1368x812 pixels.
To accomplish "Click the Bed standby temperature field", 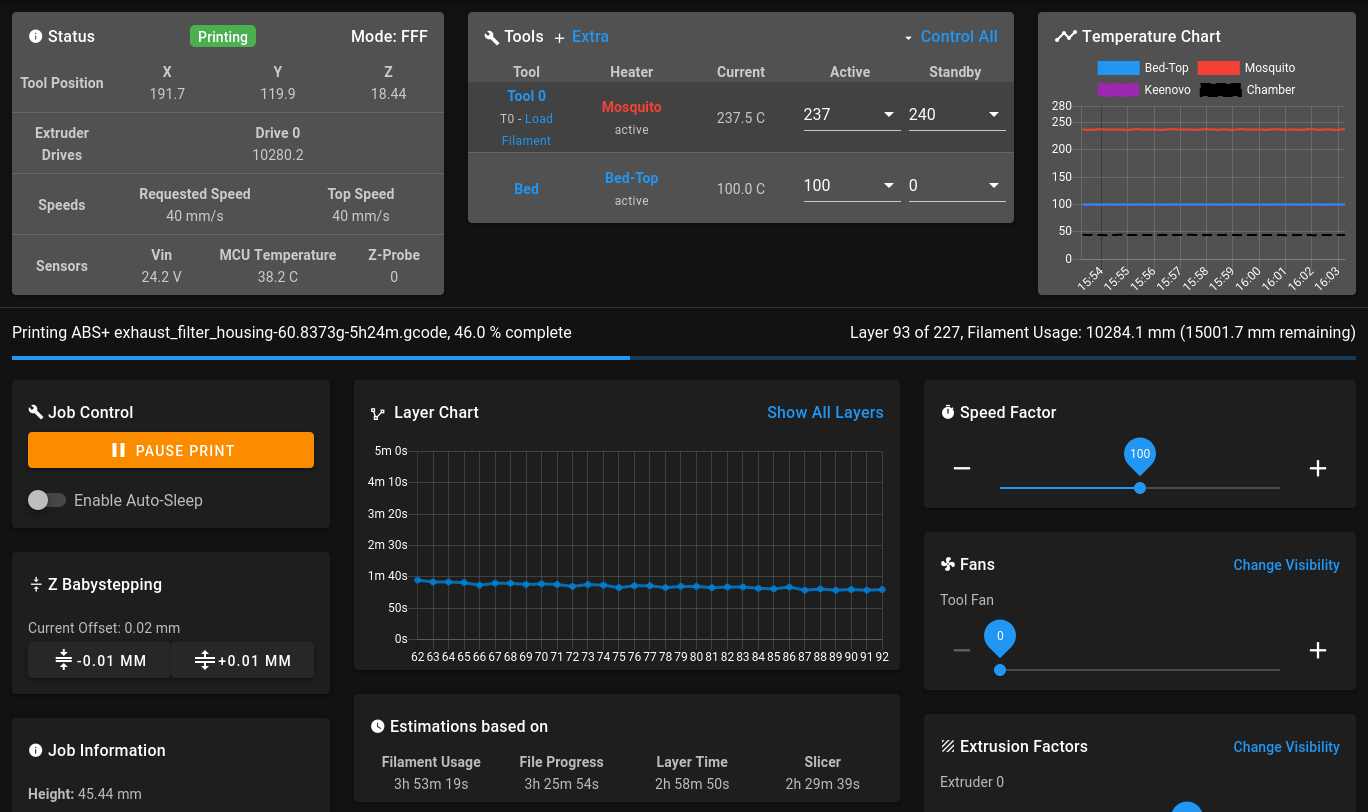I will 956,186.
